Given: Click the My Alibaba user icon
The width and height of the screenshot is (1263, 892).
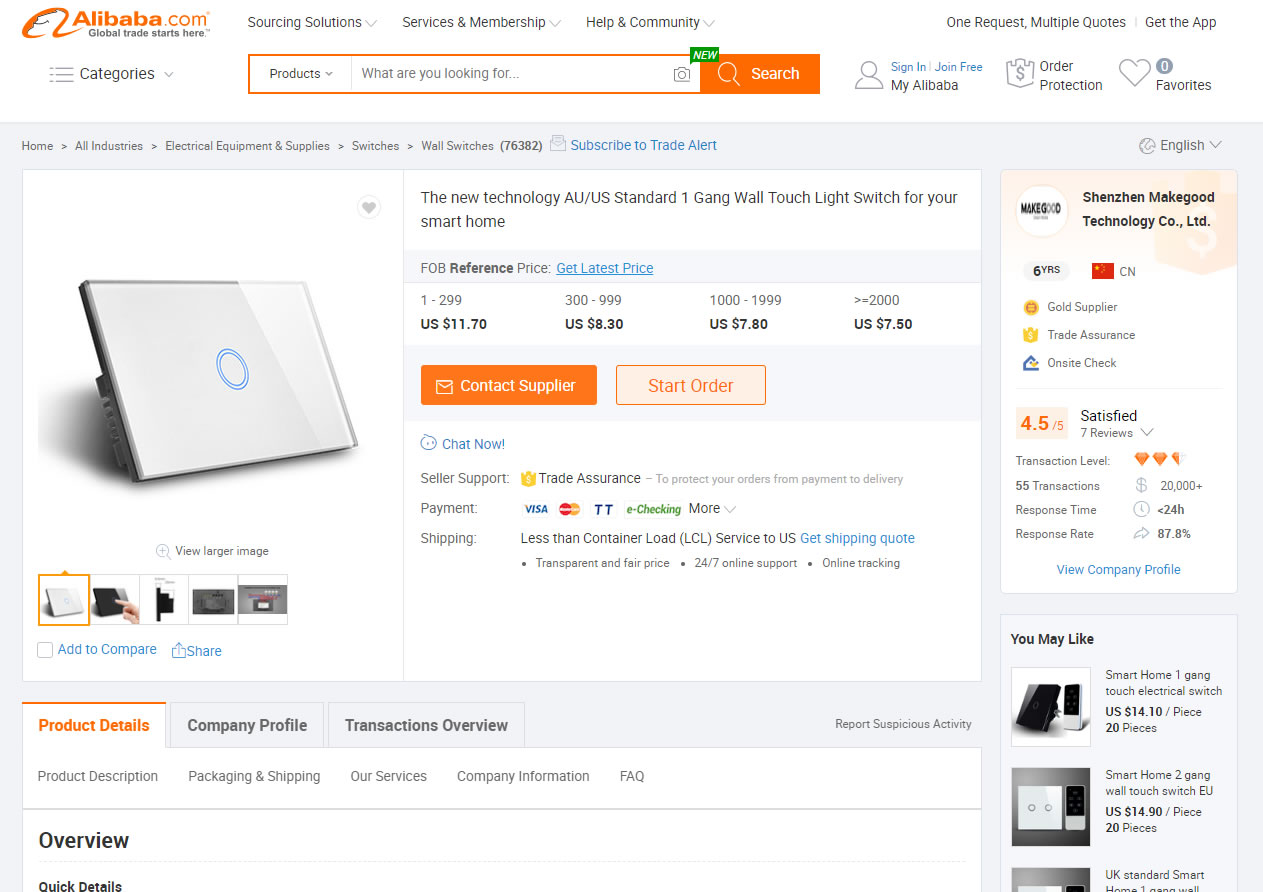Looking at the screenshot, I should click(869, 75).
